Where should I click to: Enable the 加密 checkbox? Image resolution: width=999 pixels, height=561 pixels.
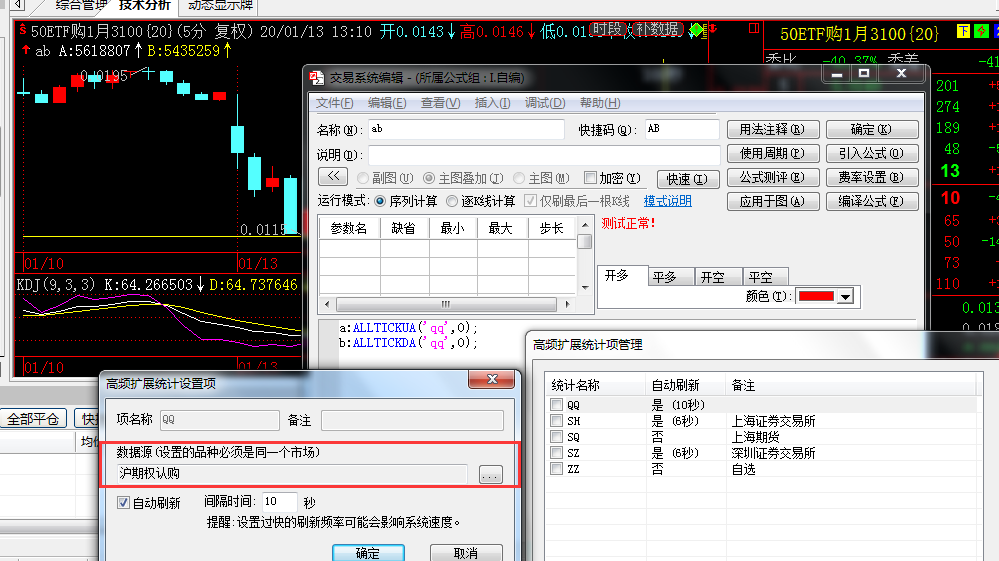click(590, 178)
